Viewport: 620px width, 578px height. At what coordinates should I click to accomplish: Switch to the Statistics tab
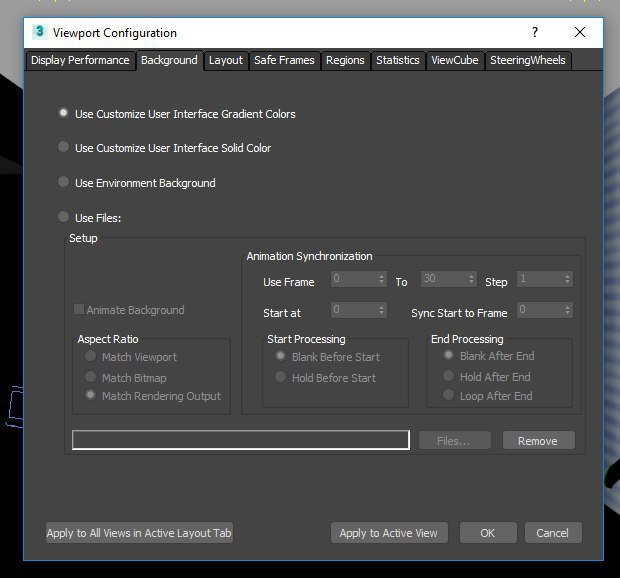(x=397, y=60)
